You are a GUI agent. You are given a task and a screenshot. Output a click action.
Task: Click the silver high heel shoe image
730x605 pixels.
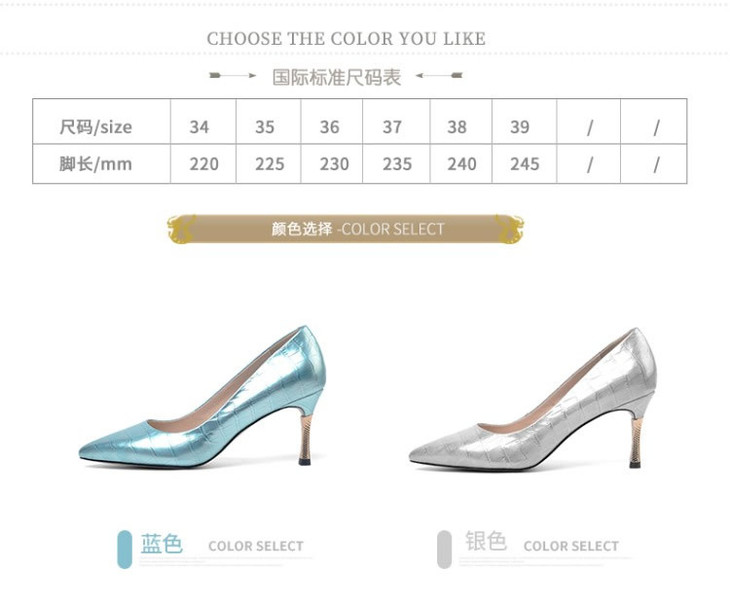click(532, 400)
